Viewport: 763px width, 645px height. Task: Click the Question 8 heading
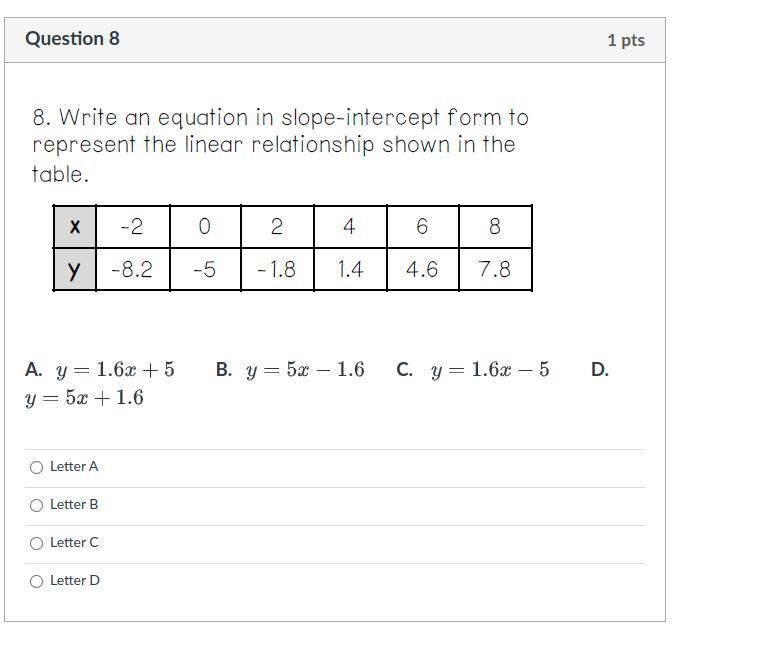(72, 39)
